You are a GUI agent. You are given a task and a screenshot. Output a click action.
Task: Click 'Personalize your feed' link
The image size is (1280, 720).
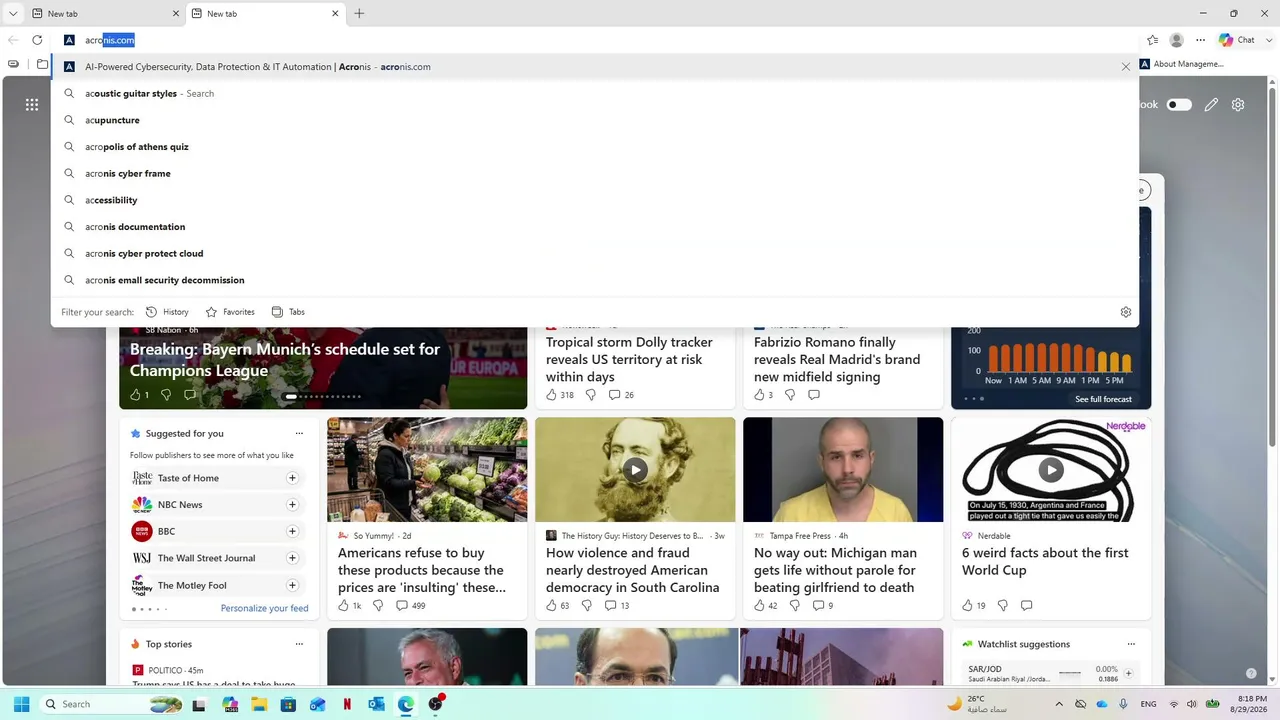(x=264, y=608)
